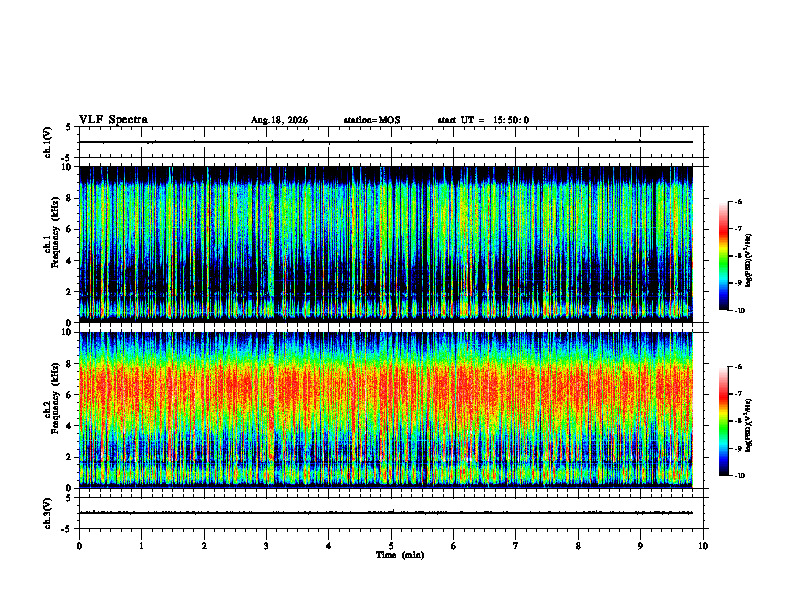Click tick label "9" on Time axis

[640, 546]
